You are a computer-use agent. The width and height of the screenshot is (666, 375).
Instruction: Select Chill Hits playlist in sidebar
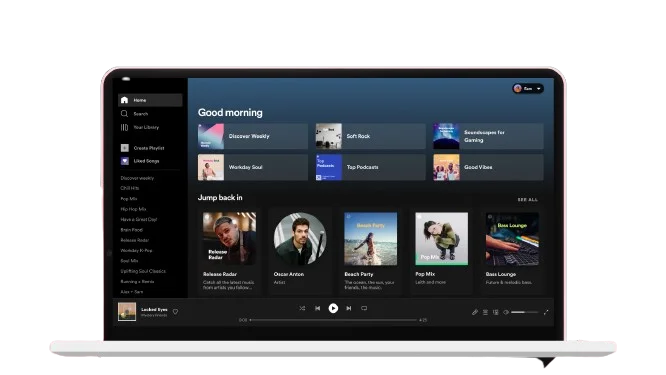click(x=130, y=188)
